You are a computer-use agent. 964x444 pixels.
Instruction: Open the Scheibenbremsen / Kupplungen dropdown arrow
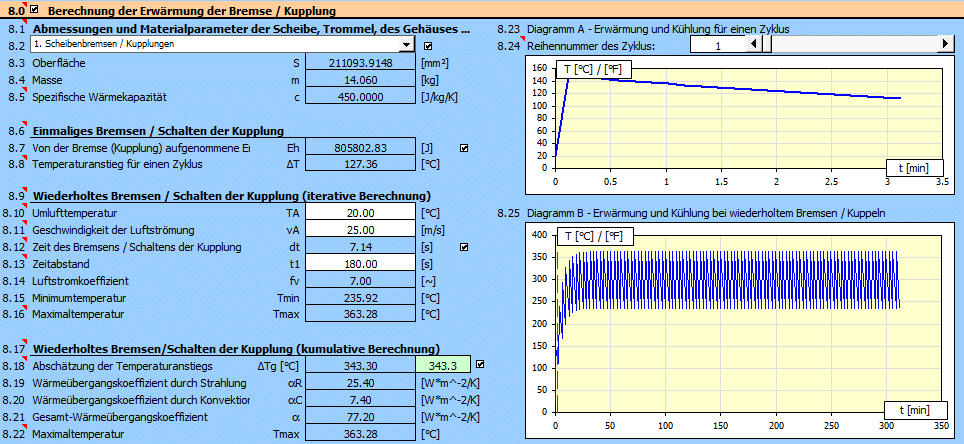pyautogui.click(x=406, y=45)
